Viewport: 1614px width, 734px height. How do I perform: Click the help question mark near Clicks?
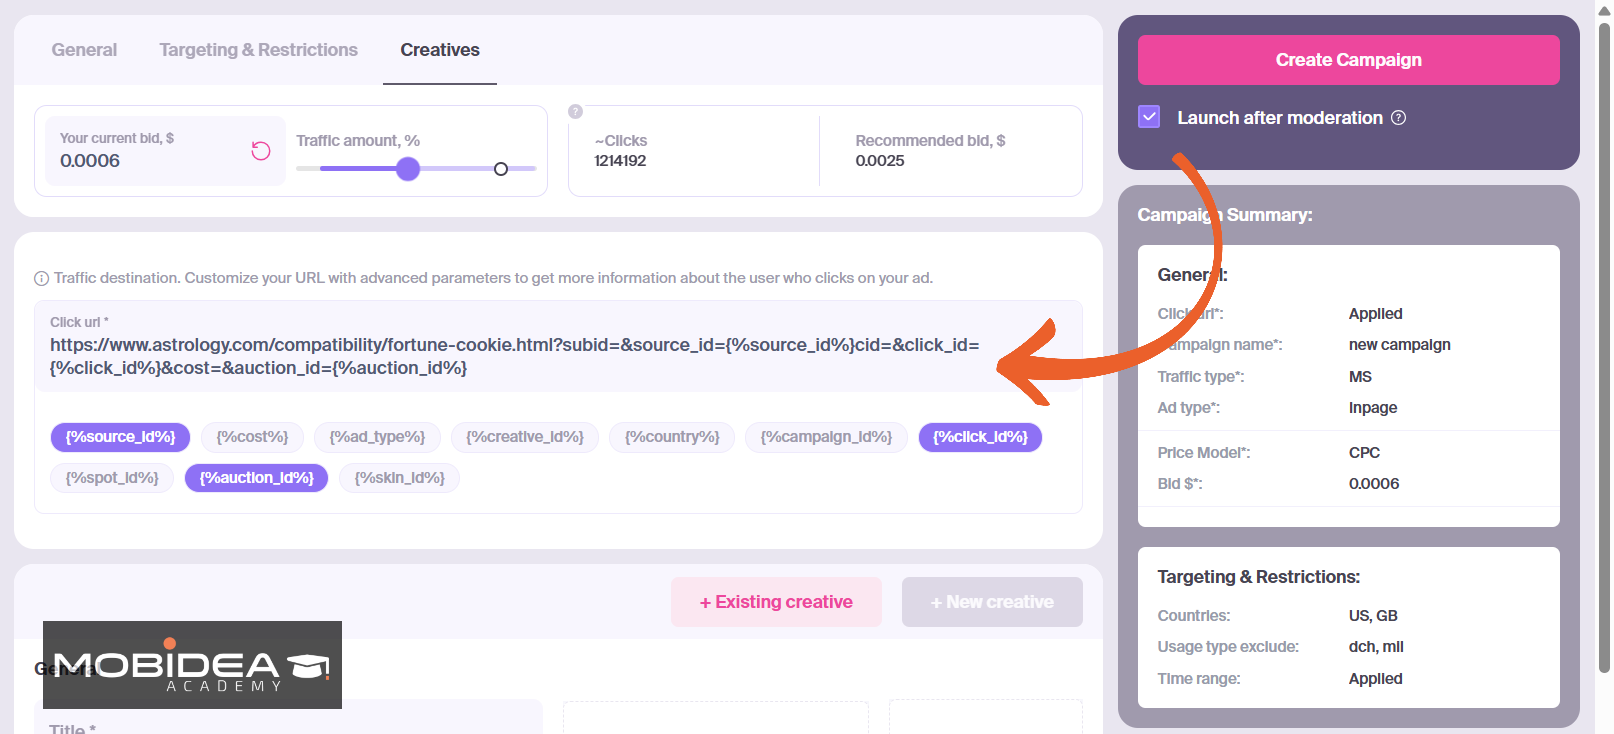pyautogui.click(x=575, y=112)
